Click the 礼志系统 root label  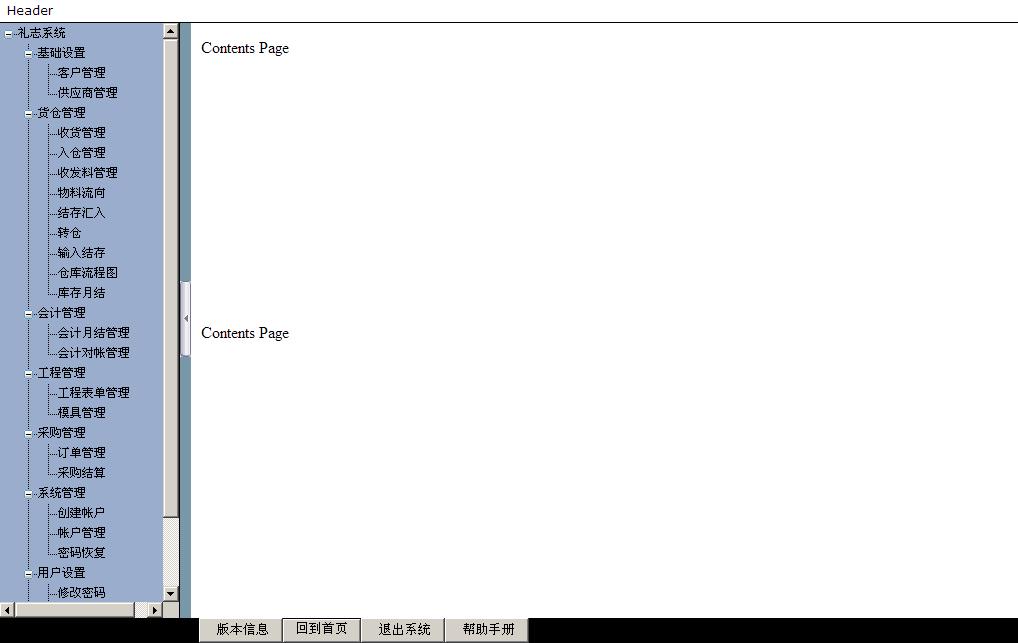42,33
